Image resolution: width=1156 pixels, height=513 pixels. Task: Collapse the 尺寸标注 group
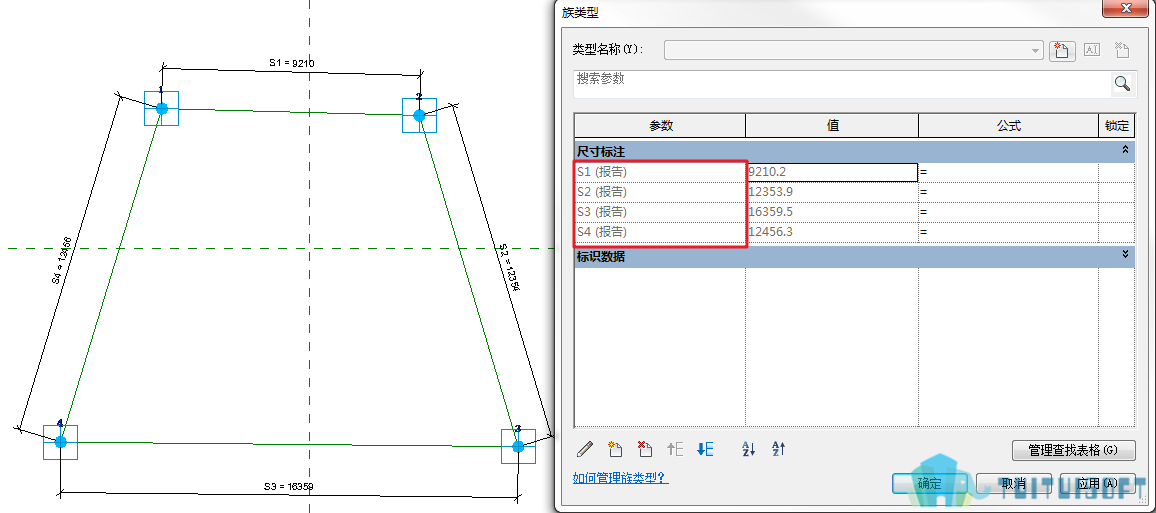[1125, 150]
